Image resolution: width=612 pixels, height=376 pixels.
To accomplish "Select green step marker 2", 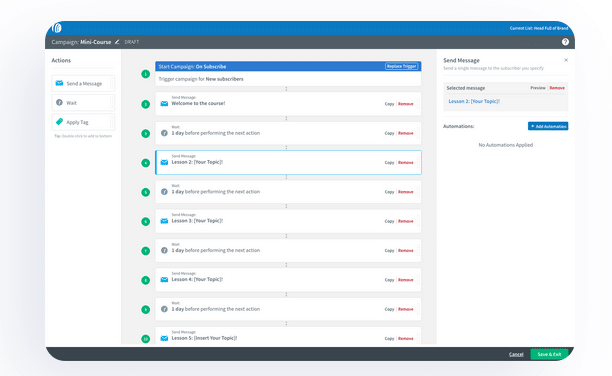I will [146, 104].
